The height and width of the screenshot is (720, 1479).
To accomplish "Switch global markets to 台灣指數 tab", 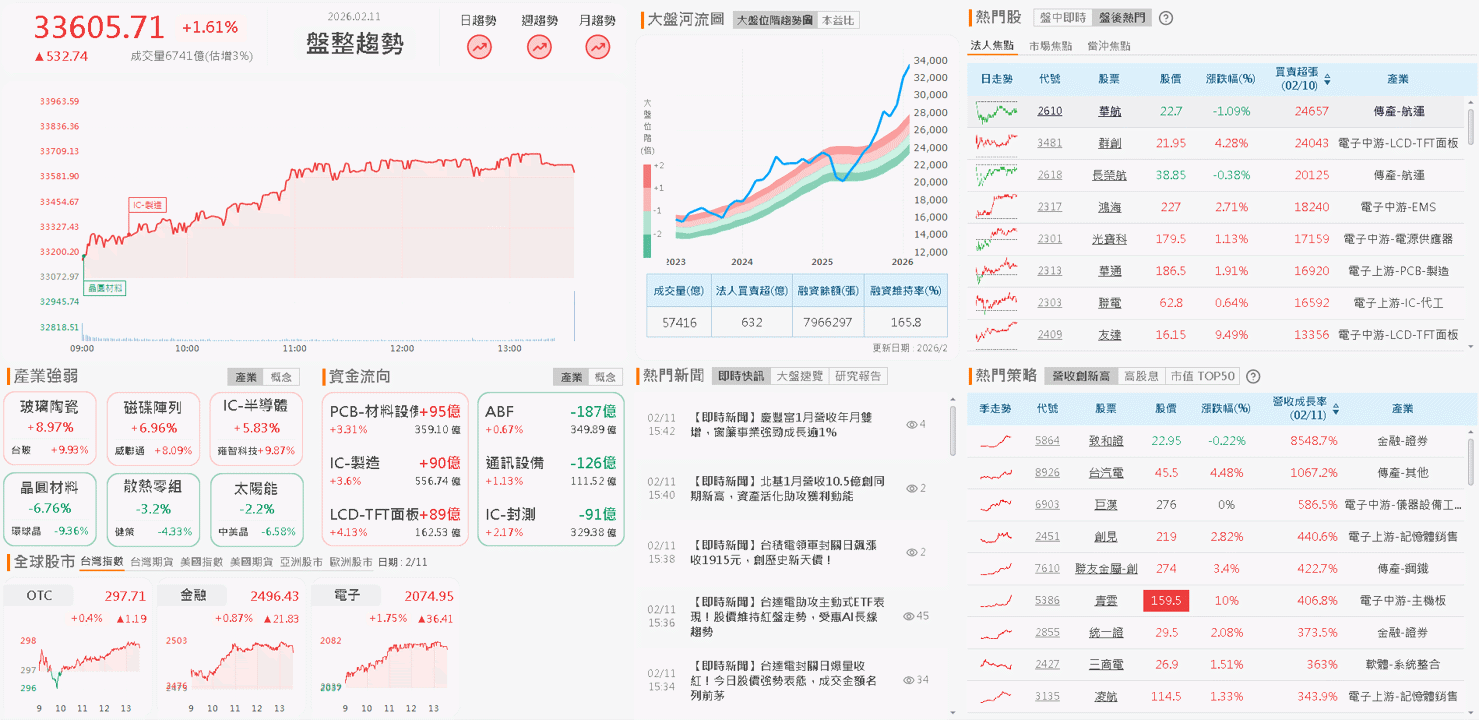I will 102,562.
